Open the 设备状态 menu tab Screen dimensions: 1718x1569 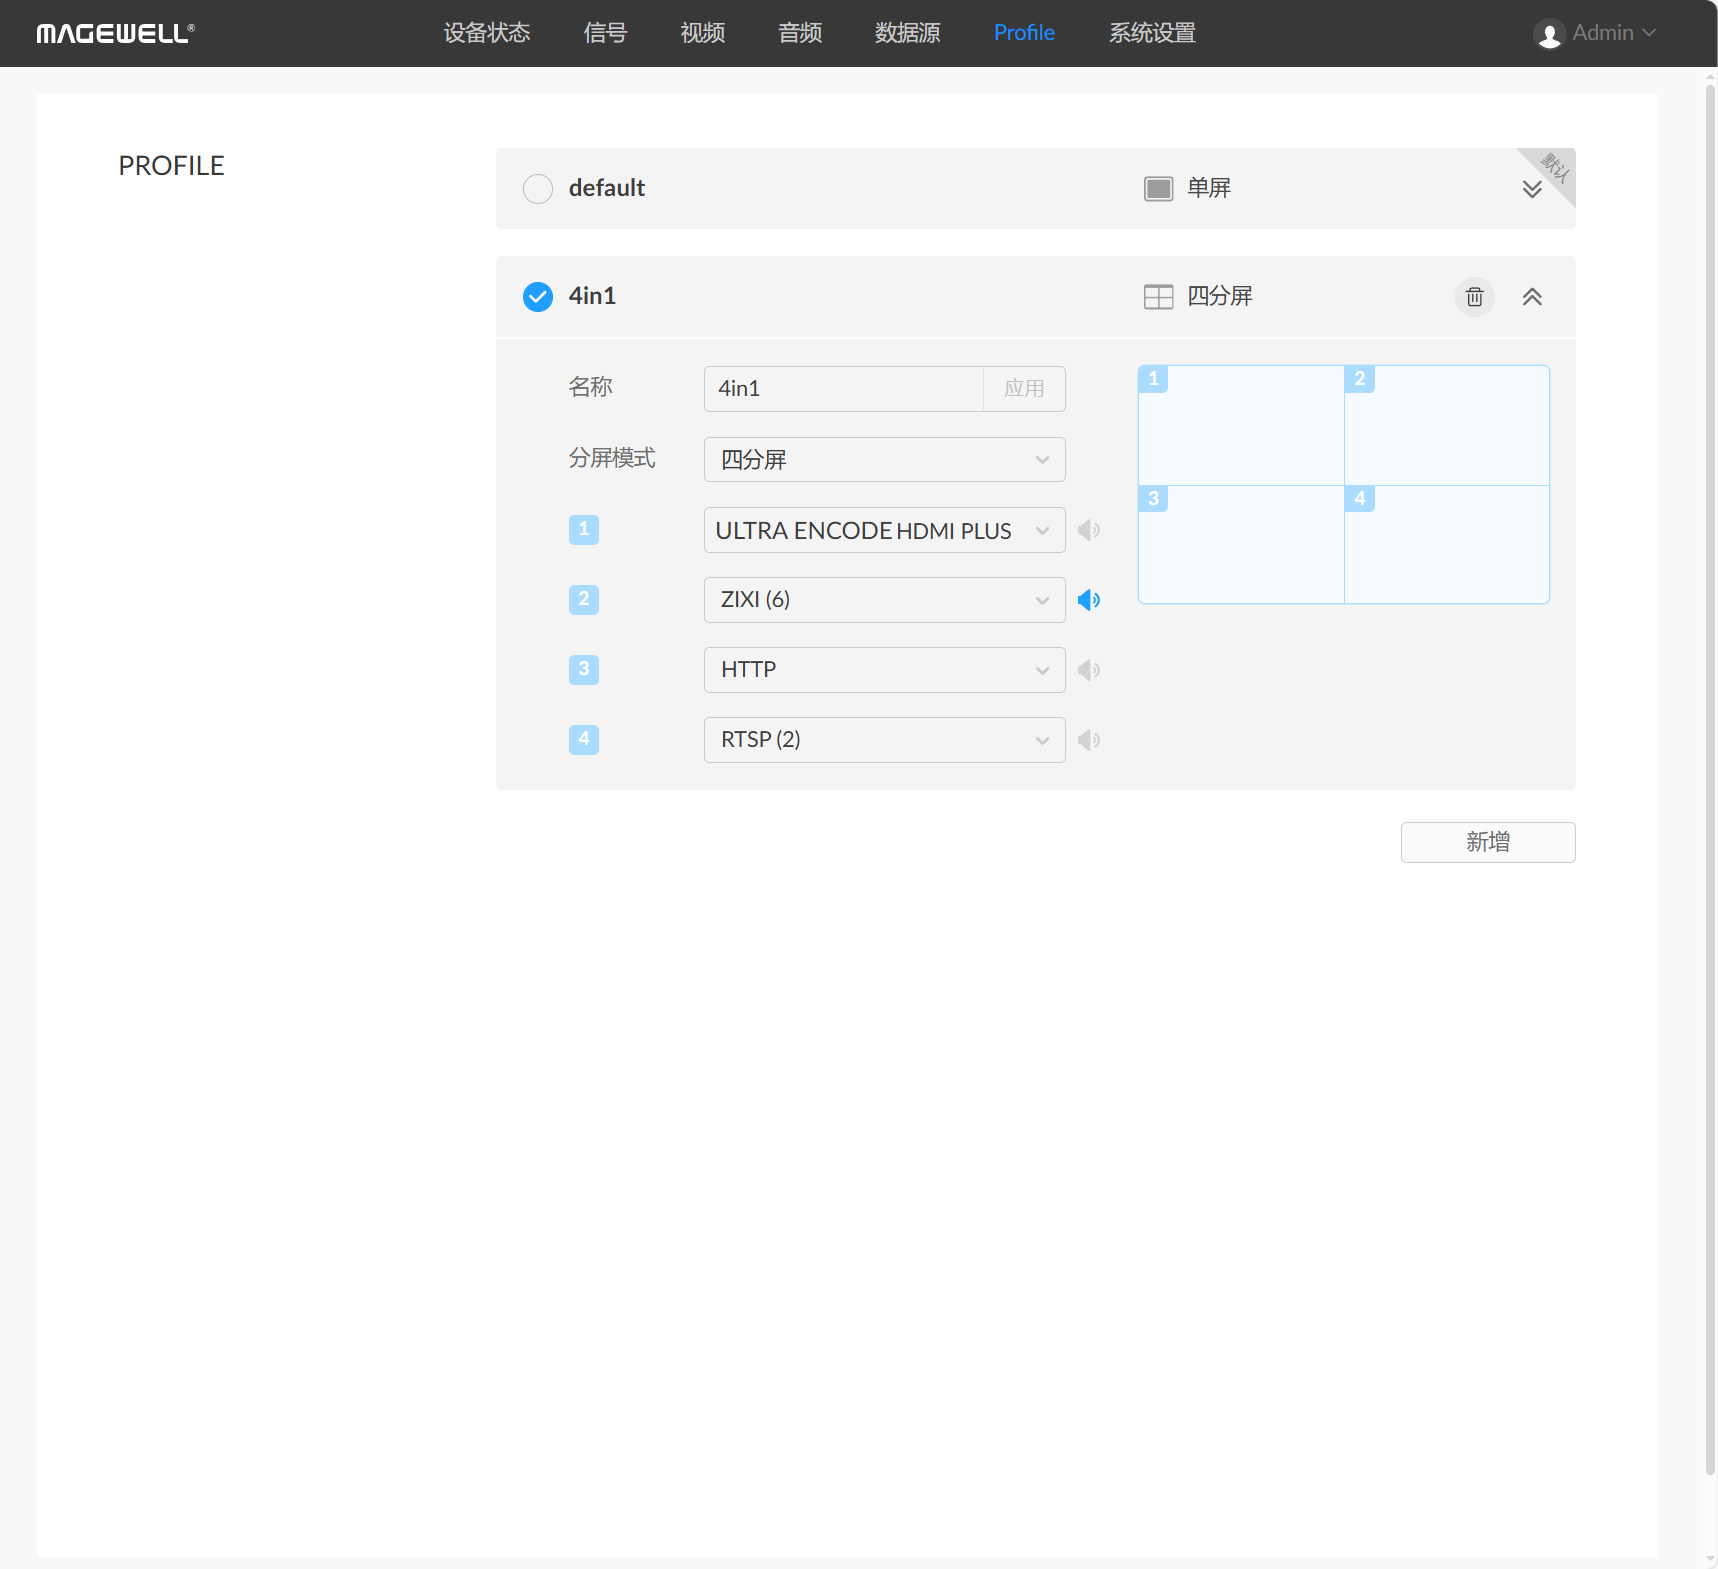487,33
